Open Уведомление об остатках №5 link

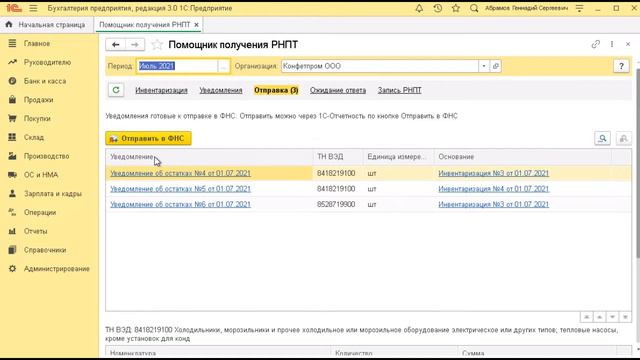(180, 189)
